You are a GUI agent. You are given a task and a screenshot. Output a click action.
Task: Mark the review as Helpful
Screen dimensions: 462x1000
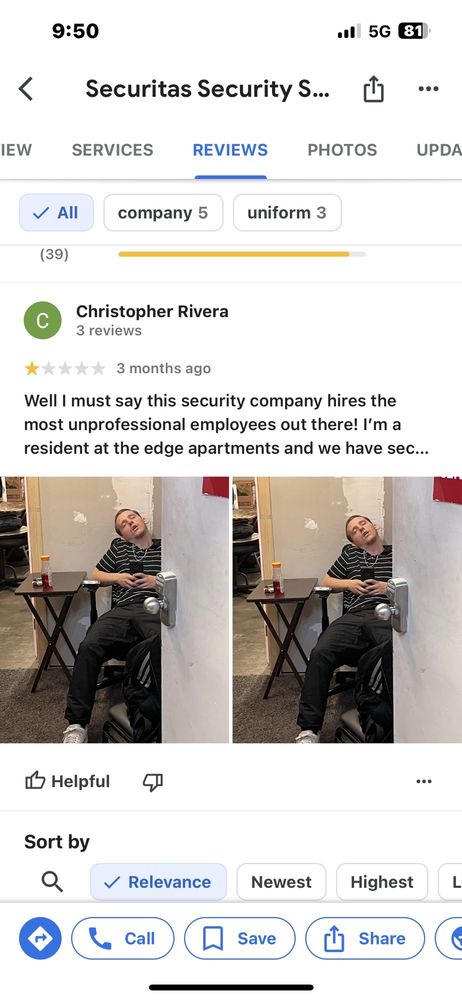(68, 781)
